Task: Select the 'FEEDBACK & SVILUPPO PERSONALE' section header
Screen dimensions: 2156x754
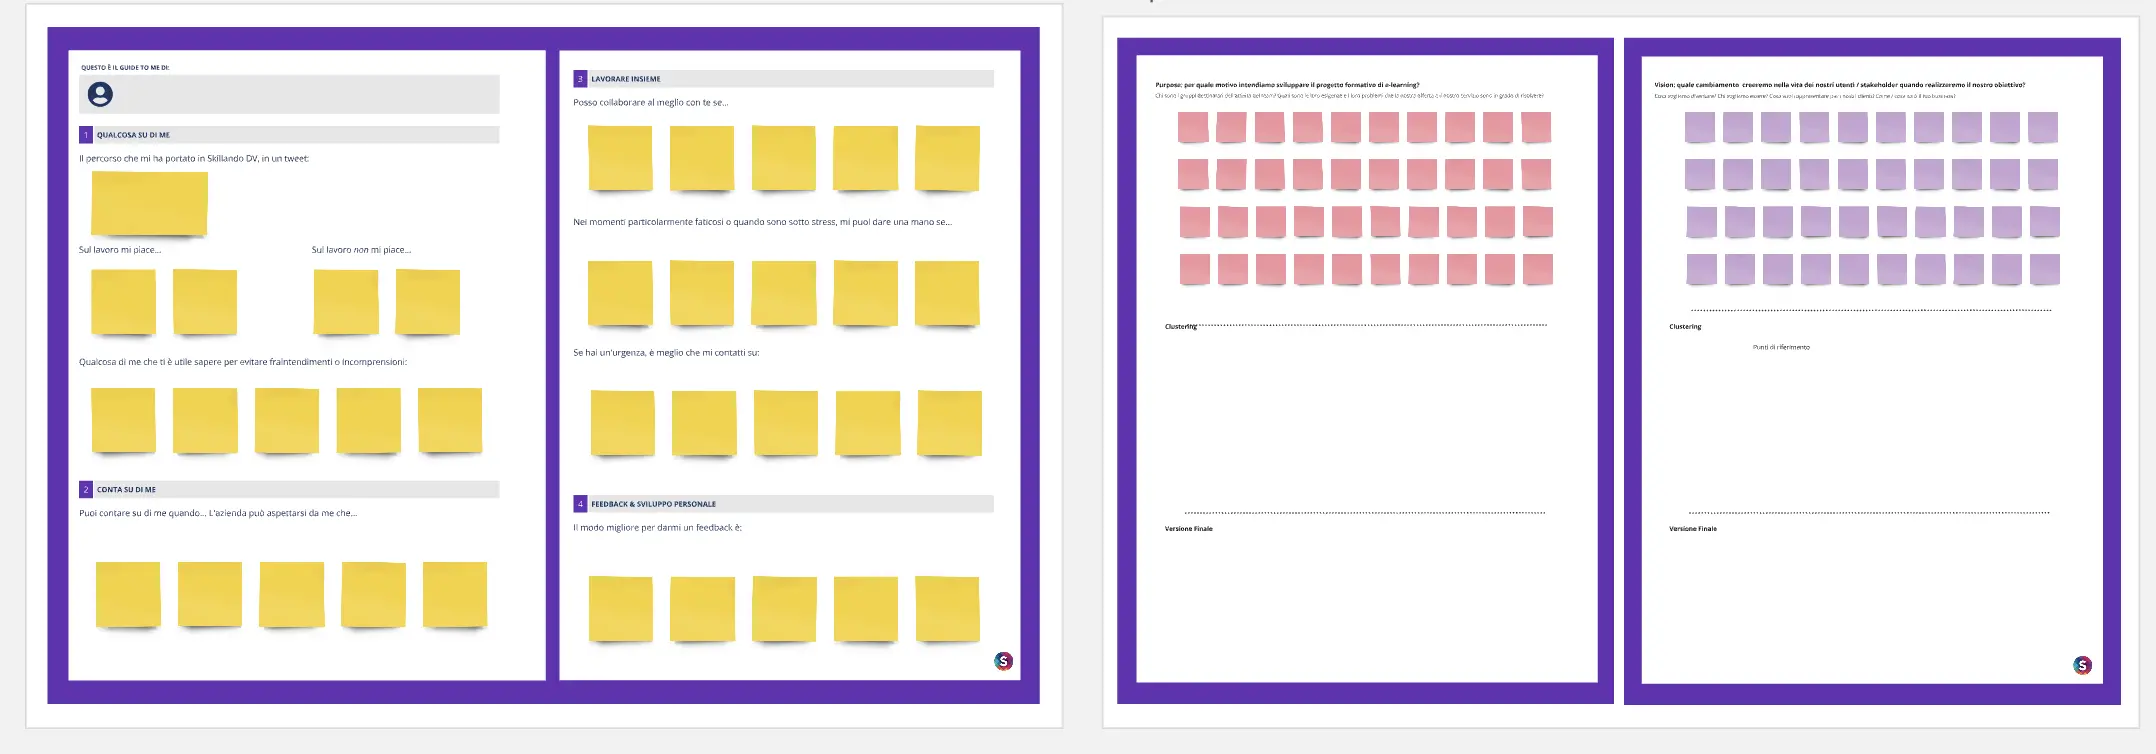Action: coord(783,504)
